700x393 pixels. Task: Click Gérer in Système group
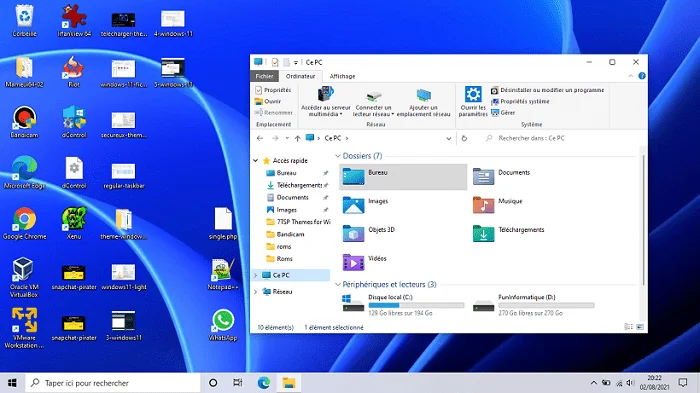click(503, 113)
